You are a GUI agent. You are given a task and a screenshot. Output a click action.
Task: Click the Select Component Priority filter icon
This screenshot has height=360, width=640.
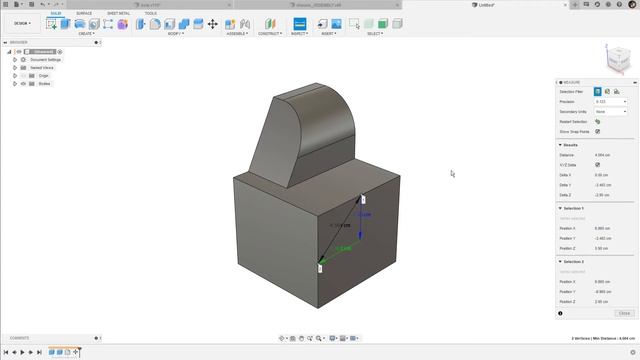click(397, 24)
